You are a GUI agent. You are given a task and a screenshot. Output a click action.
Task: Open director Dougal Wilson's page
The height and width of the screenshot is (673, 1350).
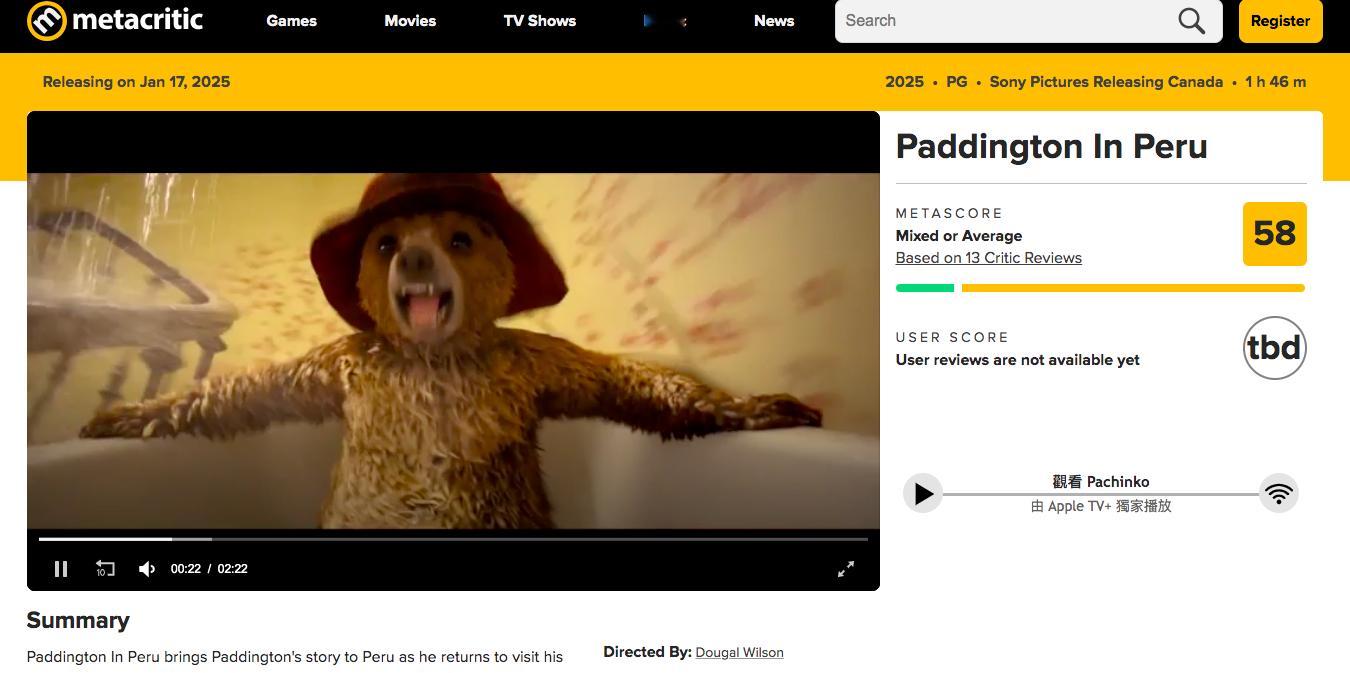[740, 653]
